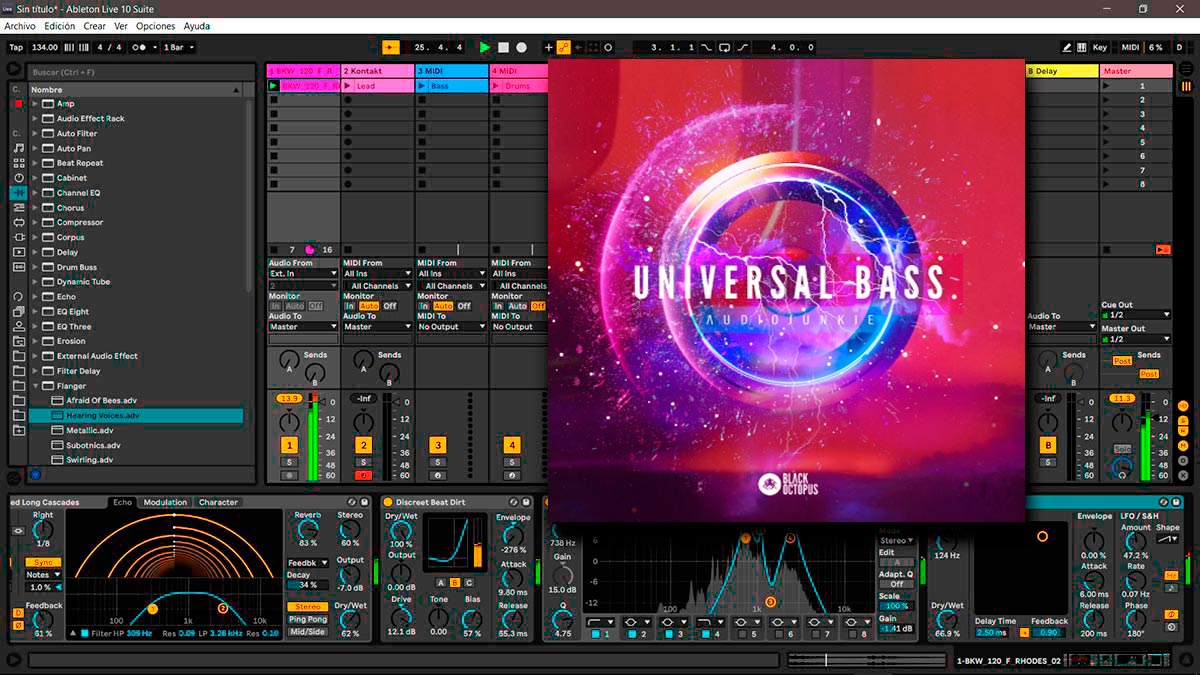
Task: Click the 2 Kontakt track header
Action: coord(378,71)
